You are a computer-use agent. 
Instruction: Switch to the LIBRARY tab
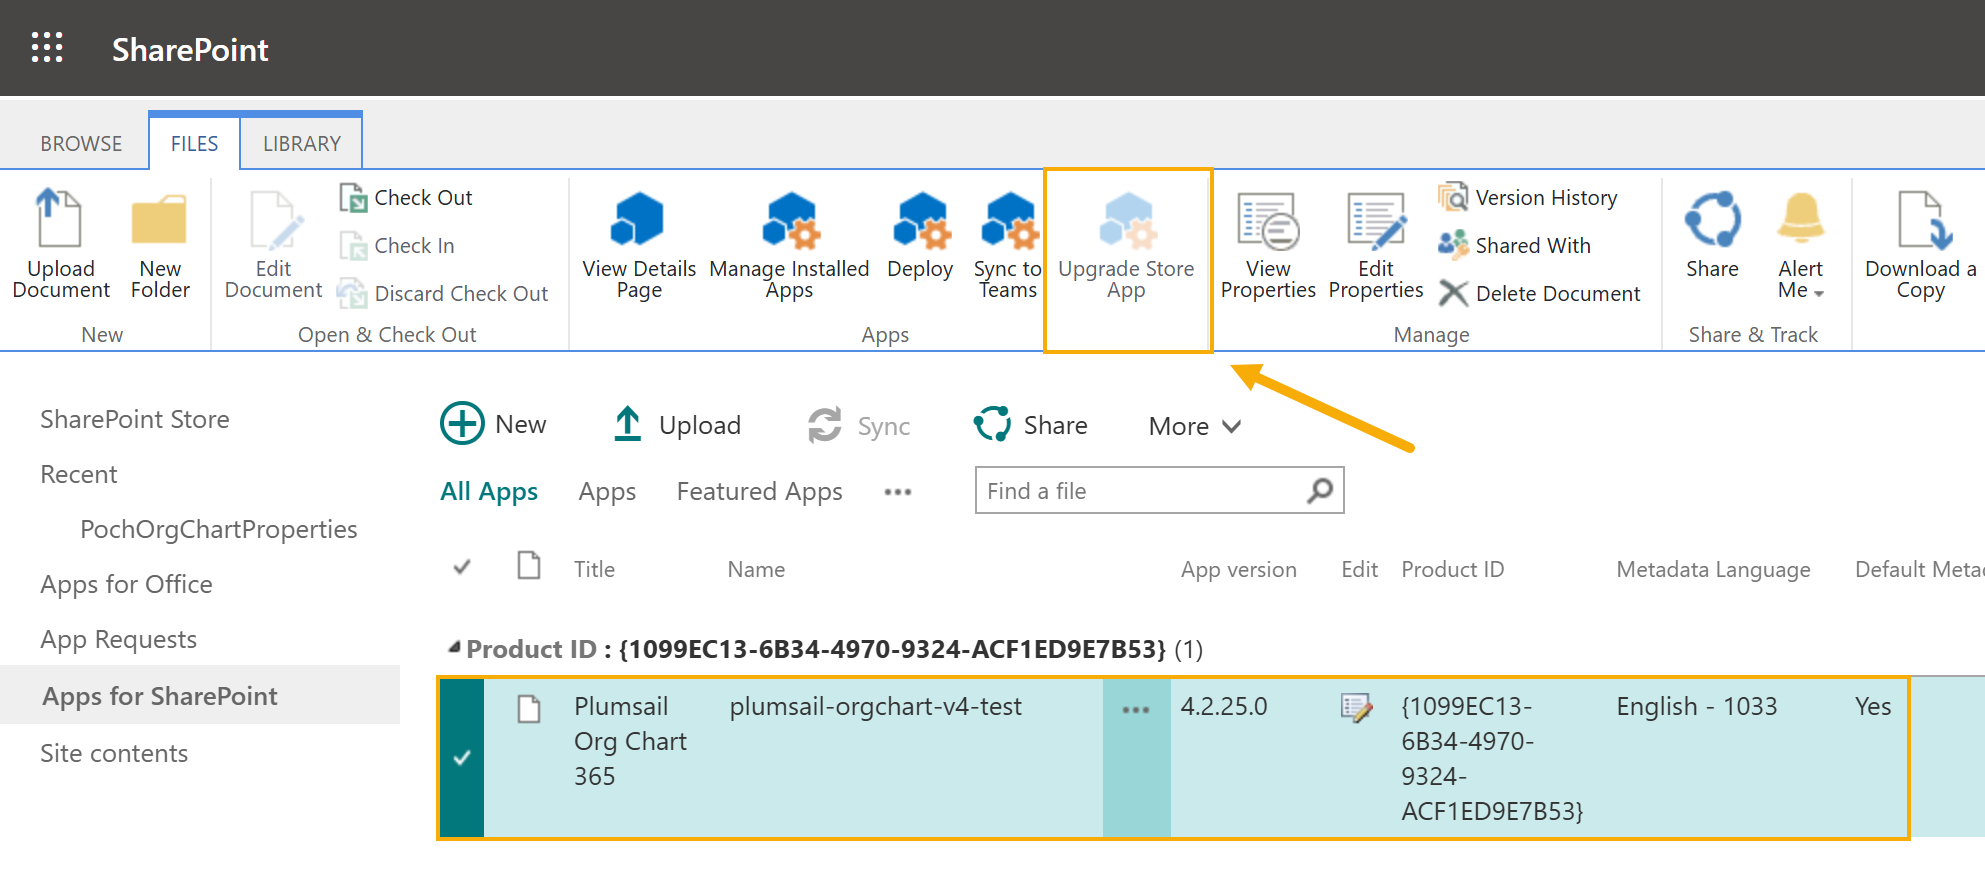[302, 144]
